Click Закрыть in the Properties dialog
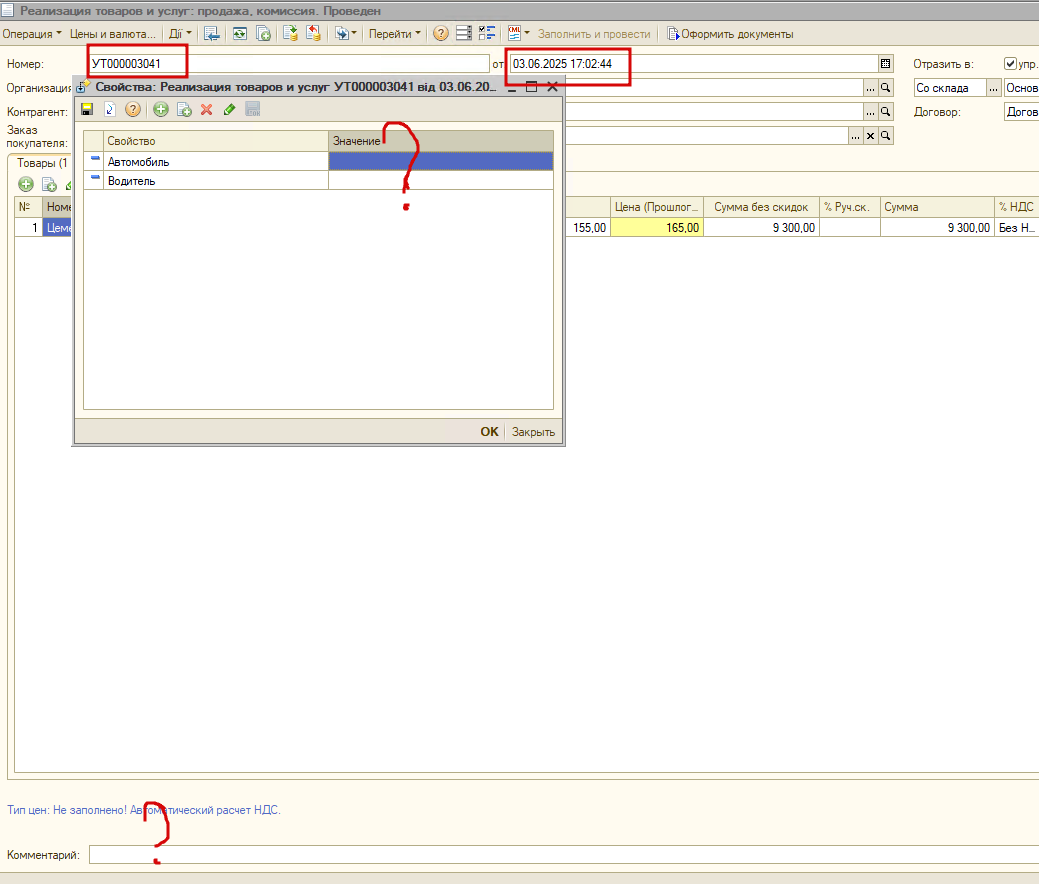 533,431
